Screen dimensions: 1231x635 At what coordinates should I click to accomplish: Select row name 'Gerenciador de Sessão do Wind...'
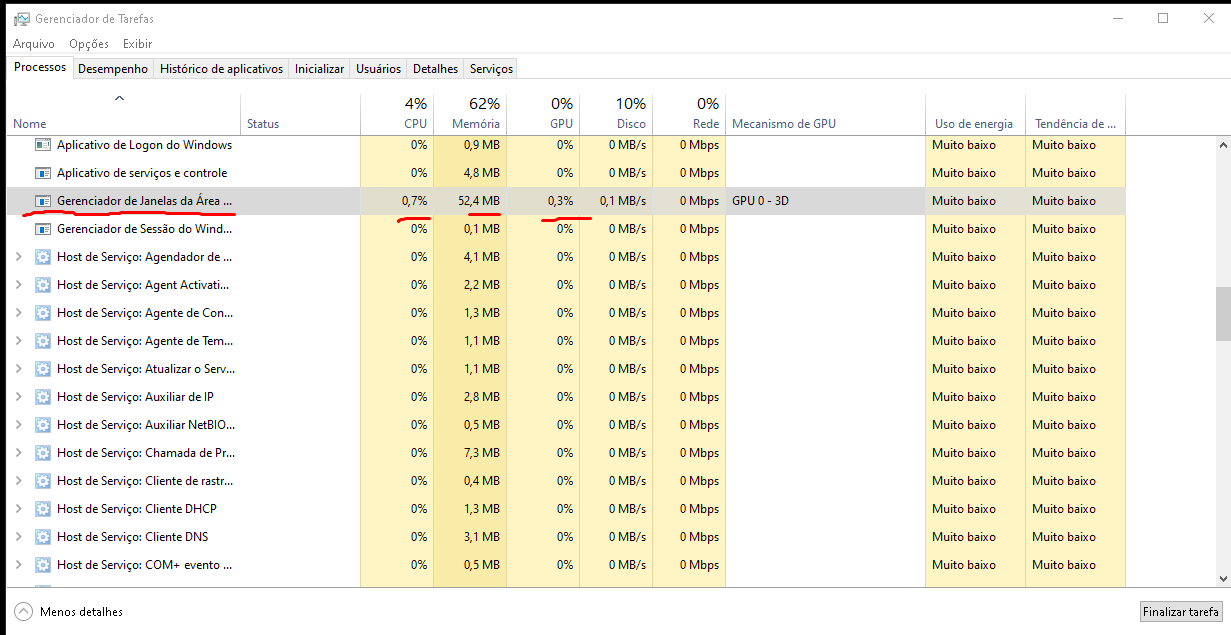click(x=145, y=229)
